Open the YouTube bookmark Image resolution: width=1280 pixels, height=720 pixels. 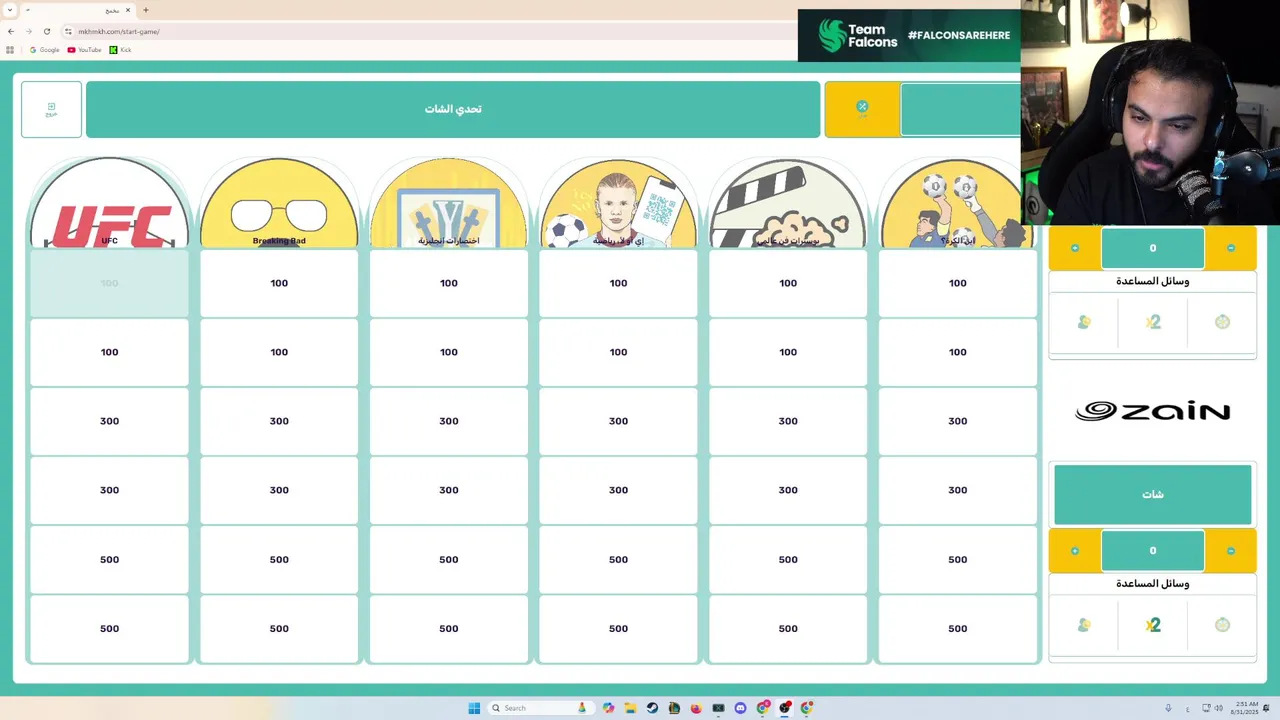click(85, 50)
